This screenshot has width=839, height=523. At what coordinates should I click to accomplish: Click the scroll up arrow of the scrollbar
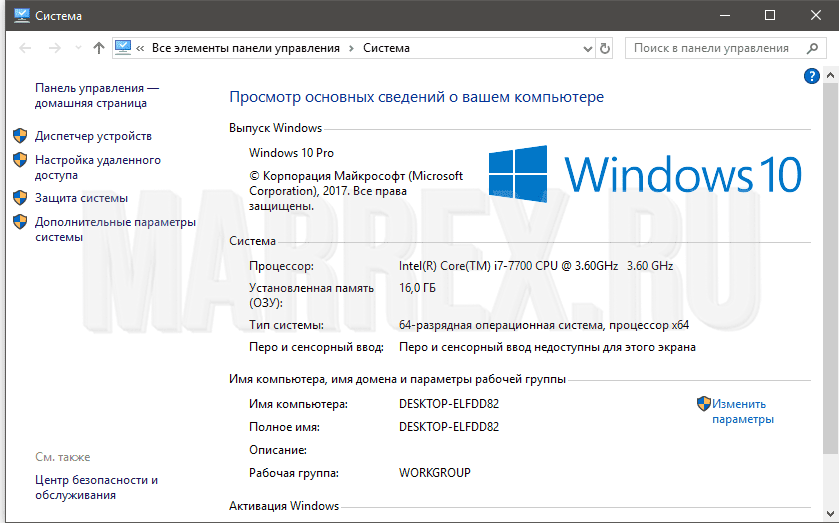click(x=830, y=75)
